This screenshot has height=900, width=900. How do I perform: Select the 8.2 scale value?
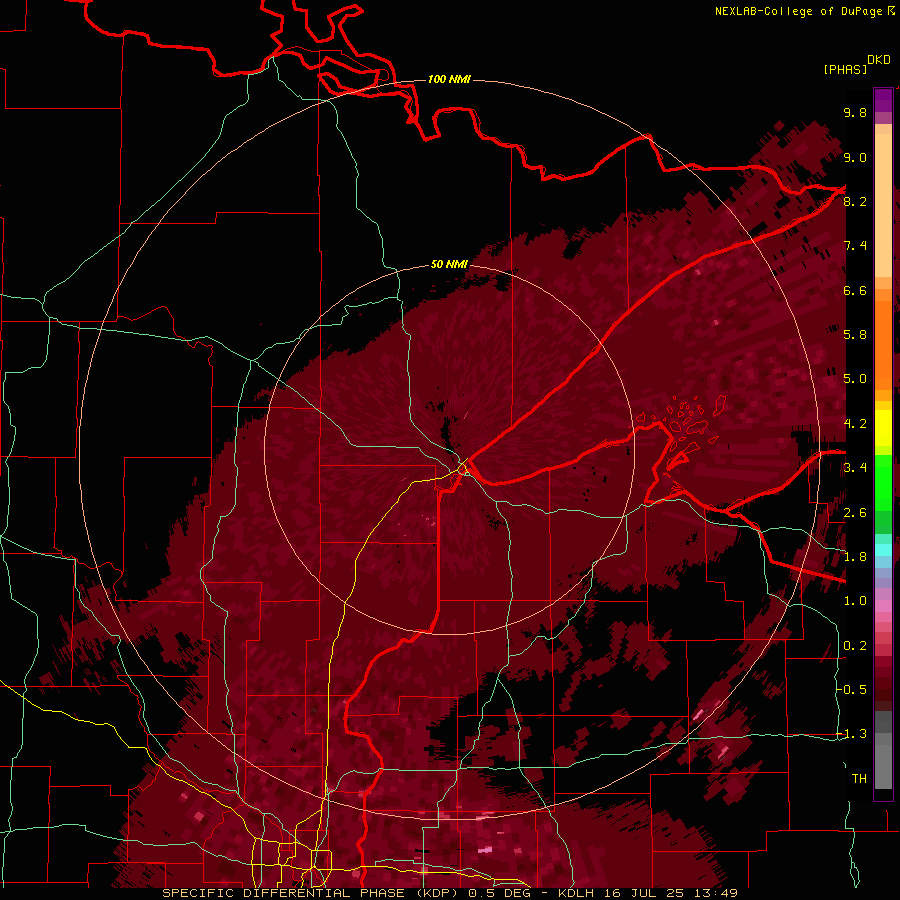pos(855,201)
